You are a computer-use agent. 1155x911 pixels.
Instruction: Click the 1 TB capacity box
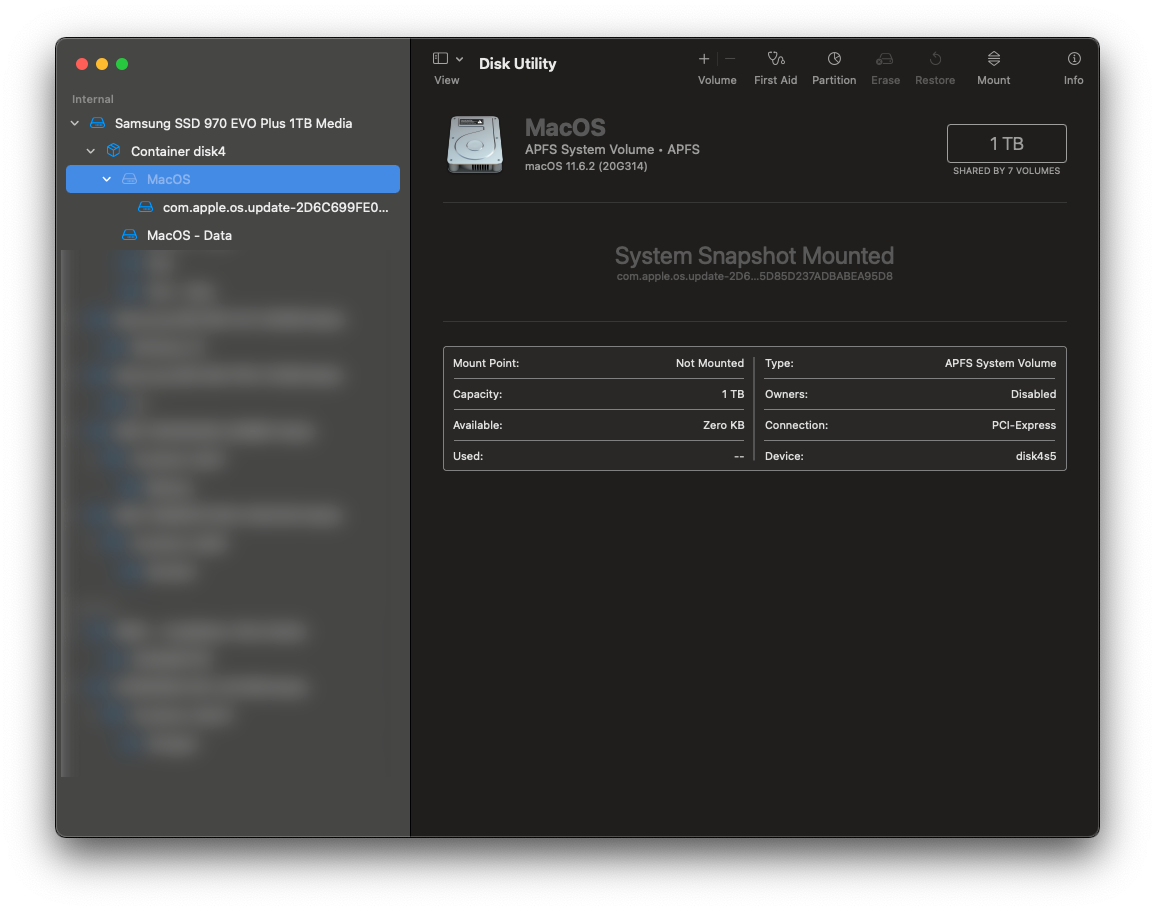click(1006, 144)
